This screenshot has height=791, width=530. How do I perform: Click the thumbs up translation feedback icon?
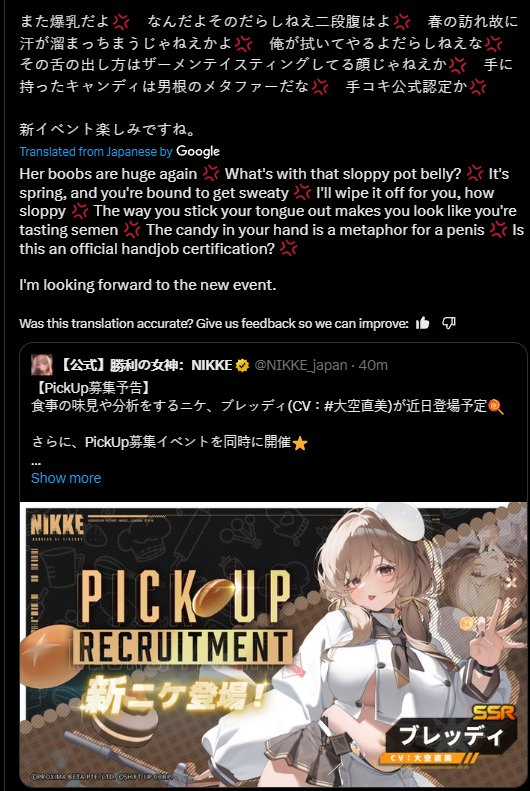point(423,323)
